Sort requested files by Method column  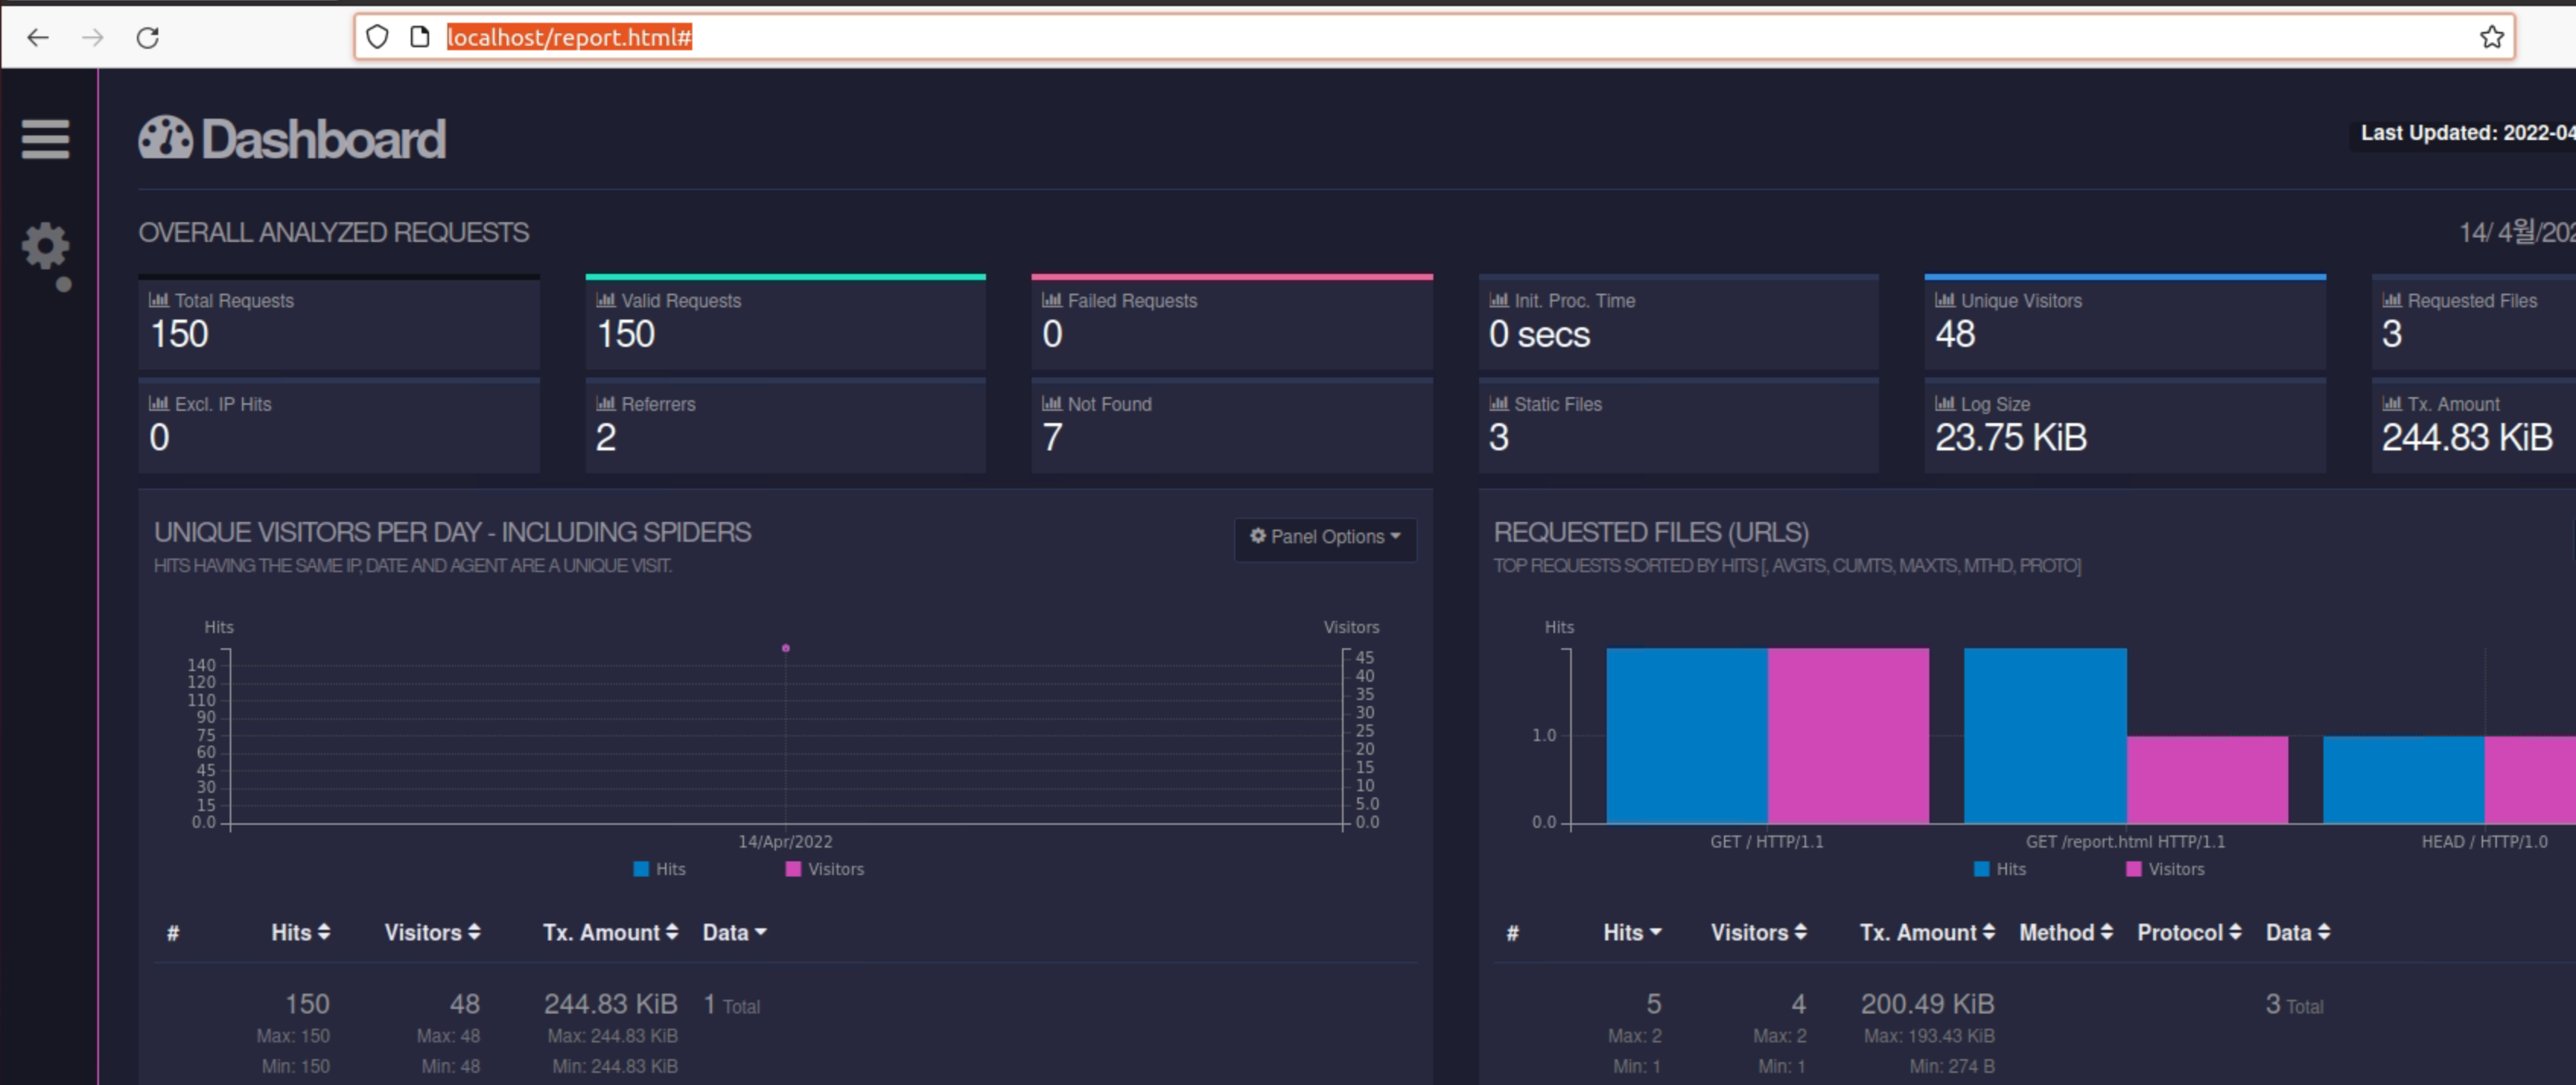pyautogui.click(x=2065, y=932)
